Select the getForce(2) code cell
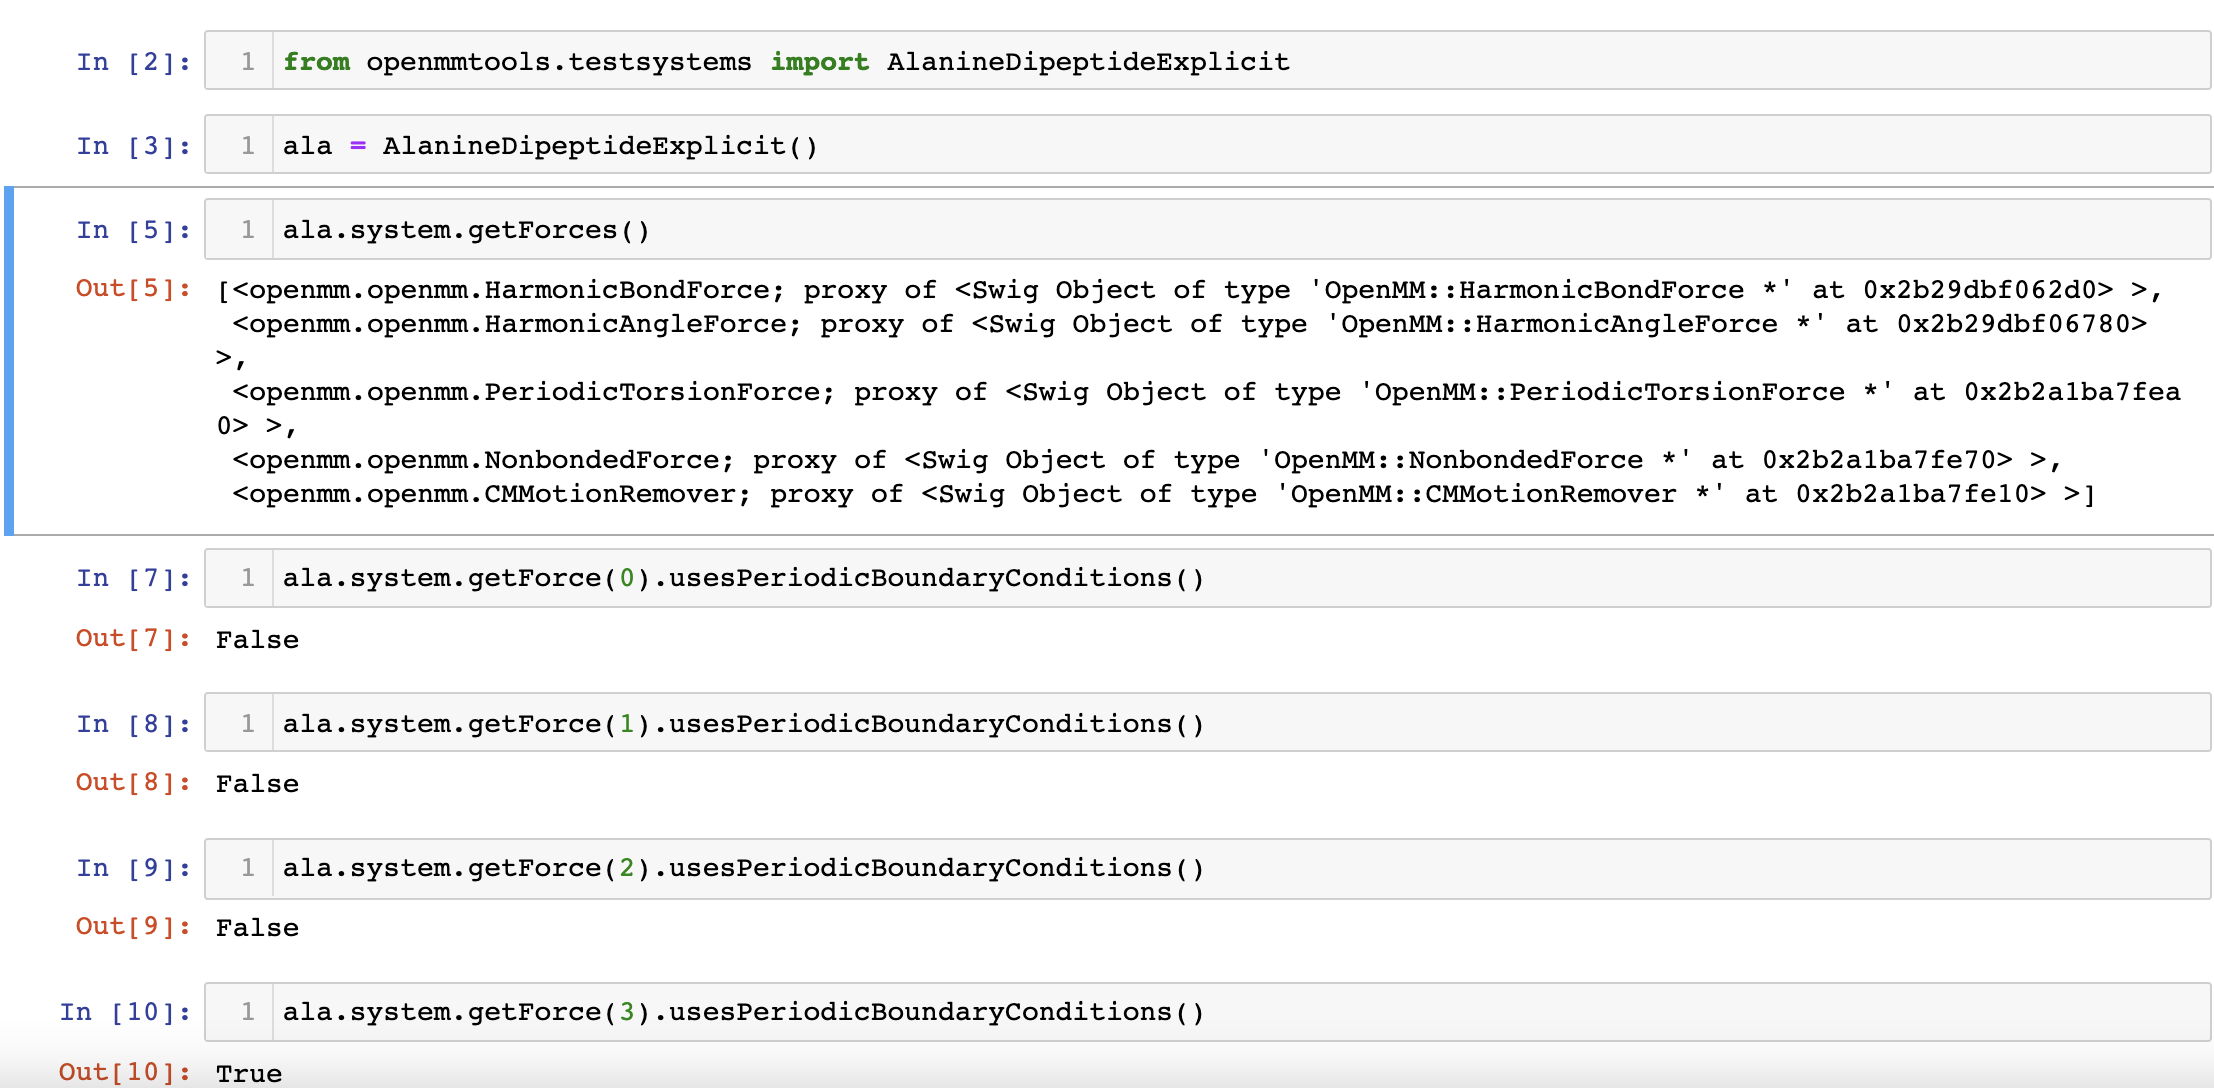The width and height of the screenshot is (2214, 1088). [740, 867]
